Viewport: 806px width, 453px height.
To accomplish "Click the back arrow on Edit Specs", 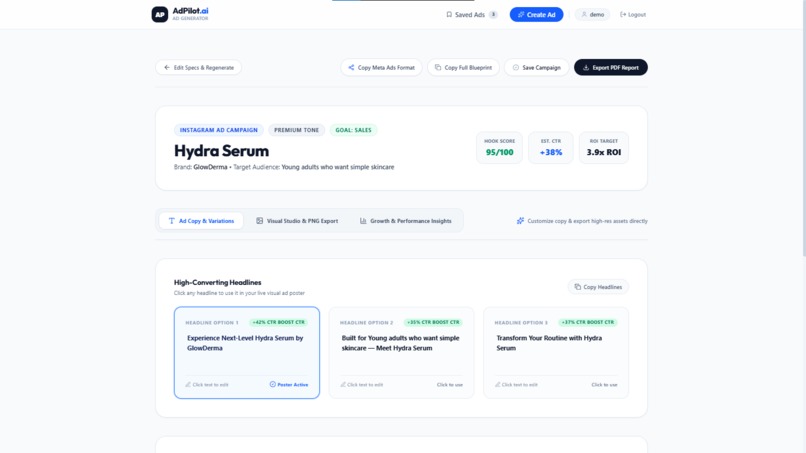I will tap(167, 67).
